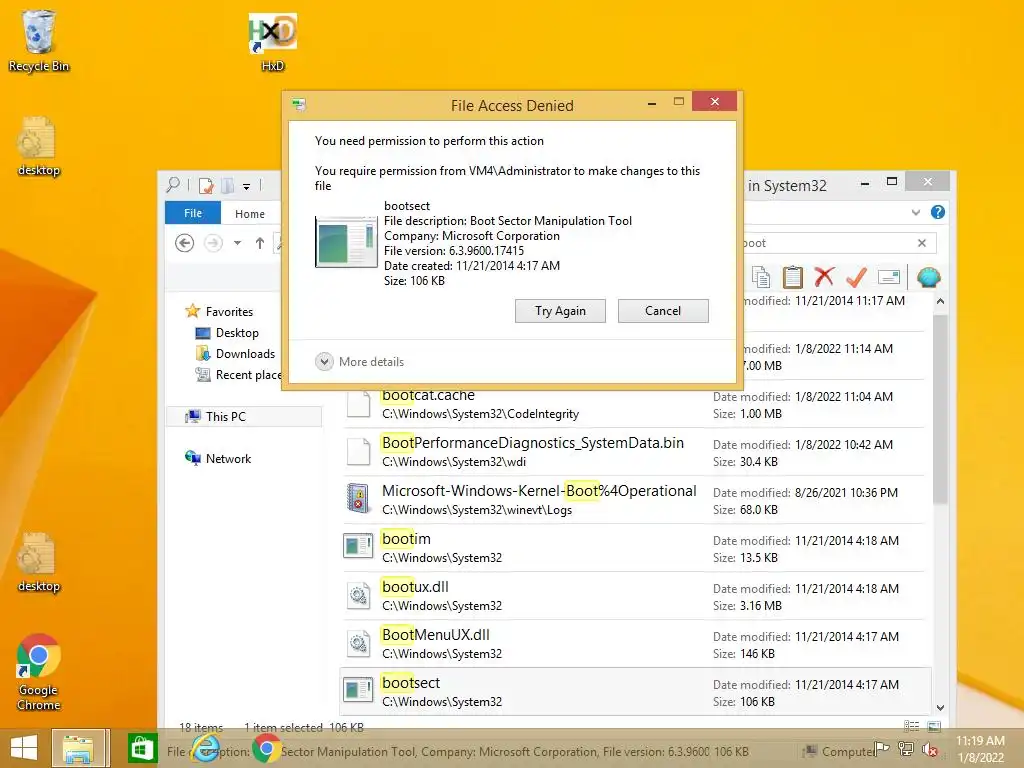1024x768 pixels.
Task: Launch Google Chrome from the desktop
Action: click(x=39, y=673)
